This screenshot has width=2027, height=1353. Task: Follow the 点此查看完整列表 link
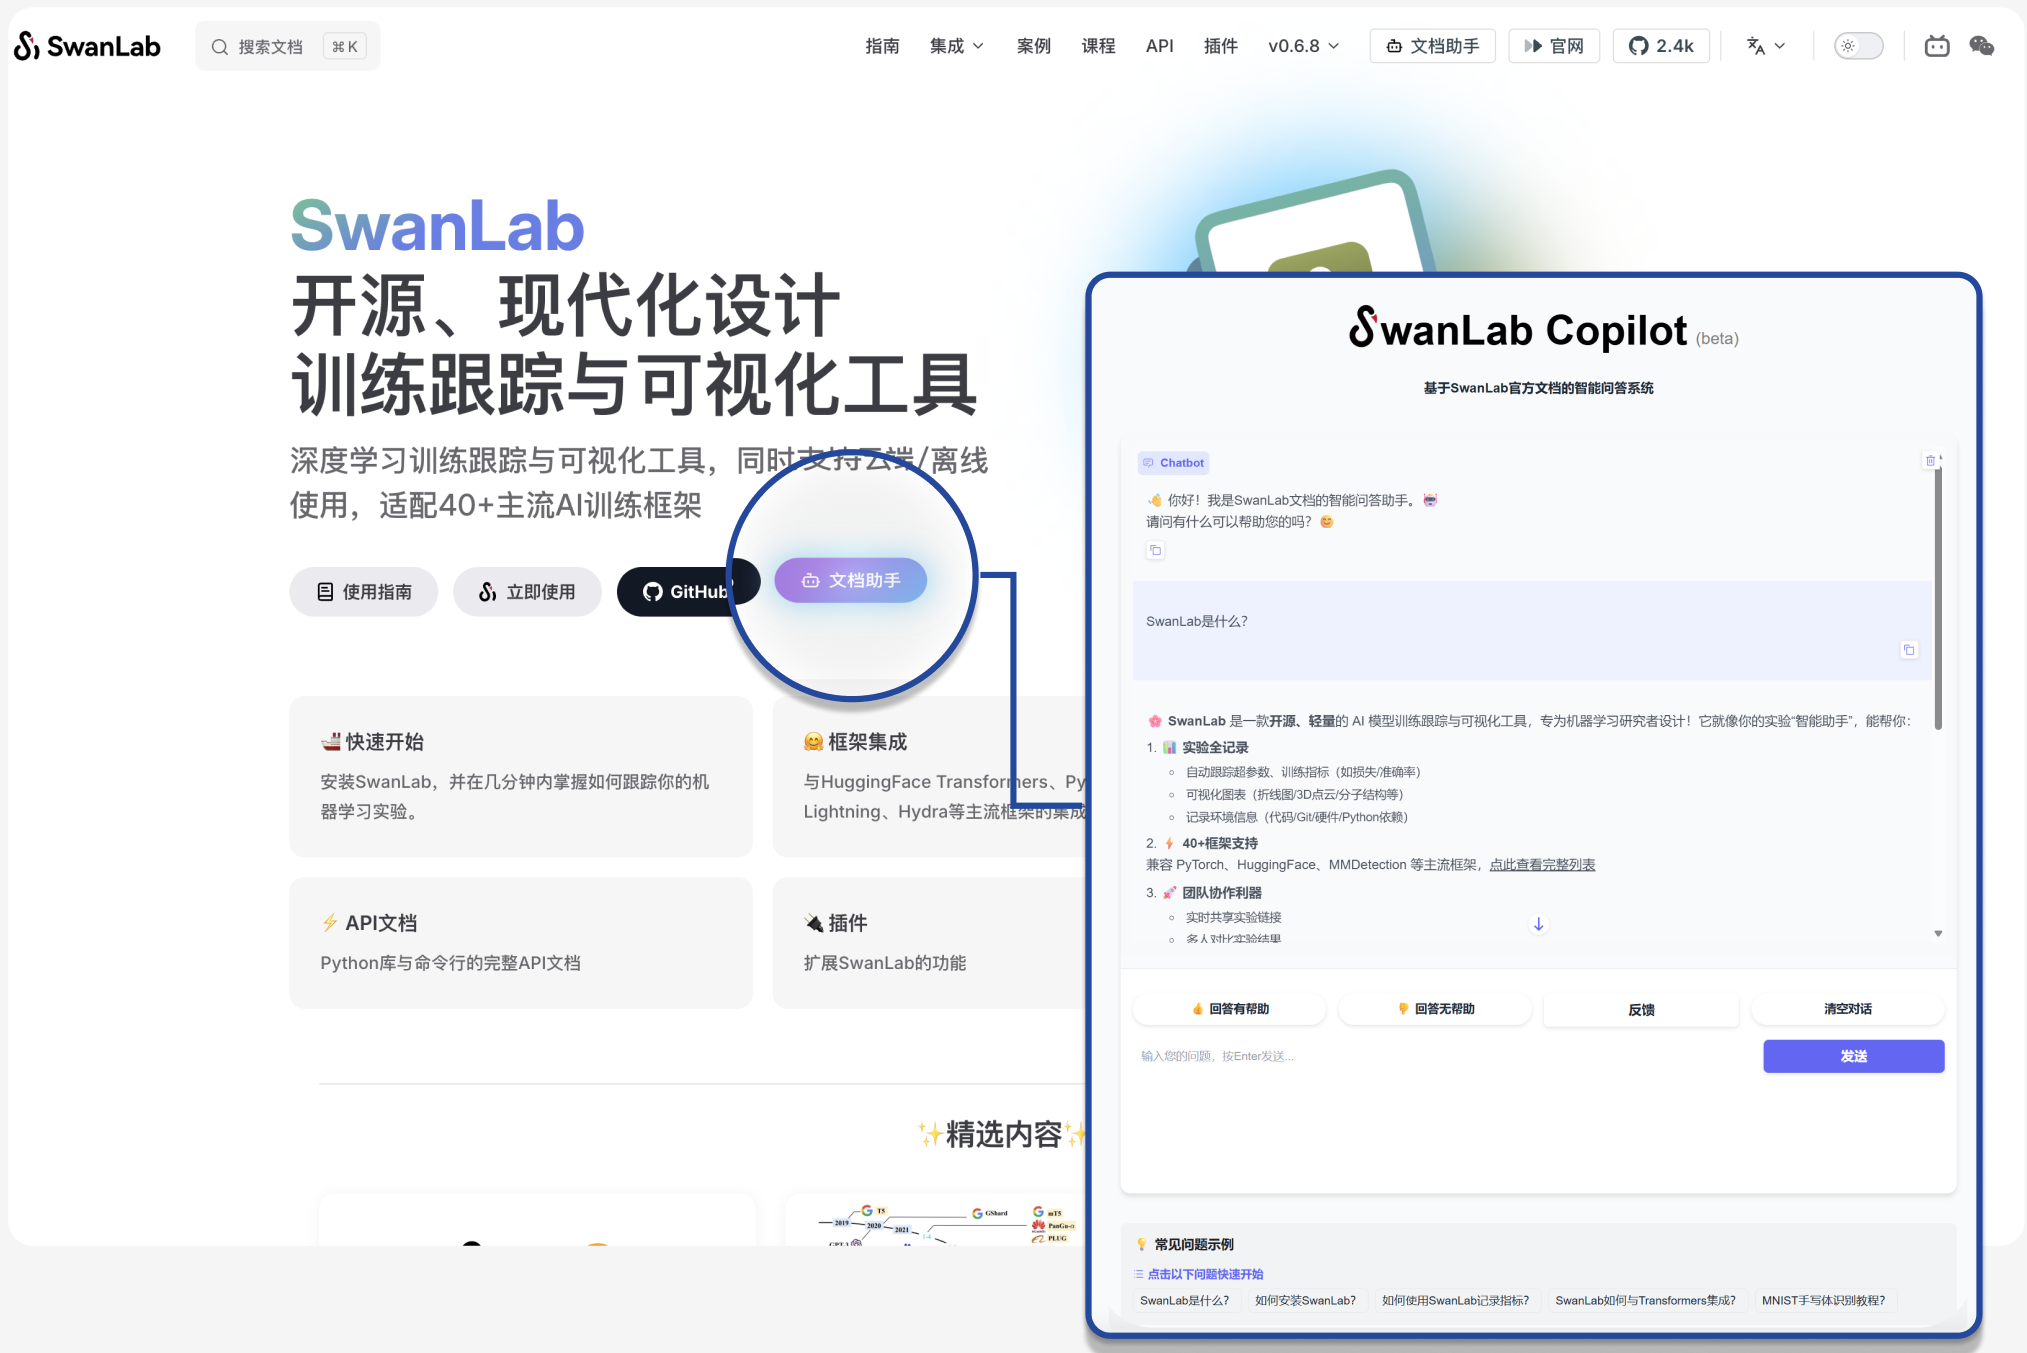(1542, 865)
